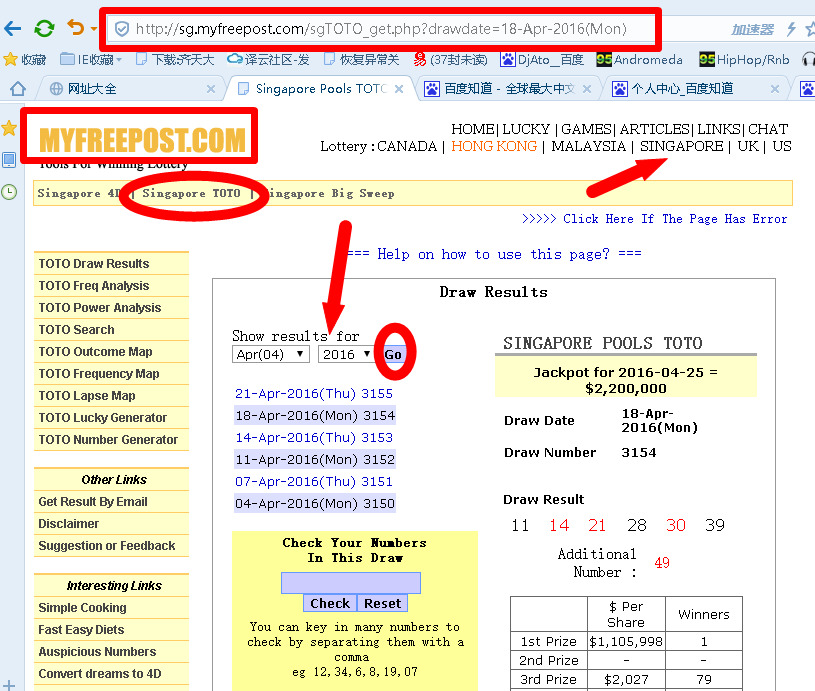Close the Singapore Pools TOTO tab

click(399, 89)
